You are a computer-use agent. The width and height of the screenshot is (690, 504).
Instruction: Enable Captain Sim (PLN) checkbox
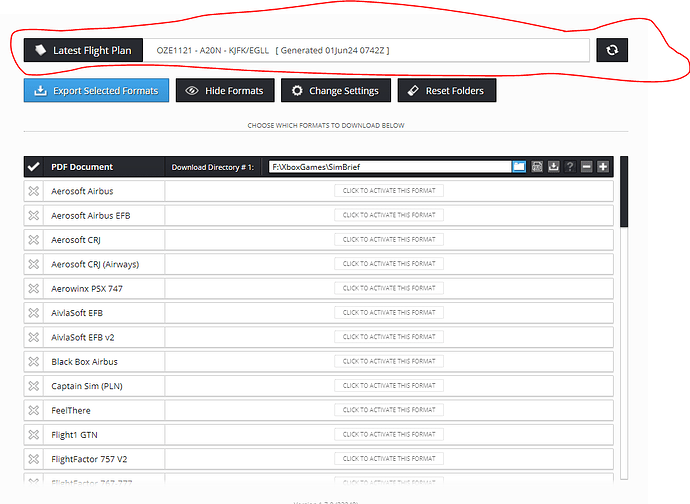tap(33, 386)
